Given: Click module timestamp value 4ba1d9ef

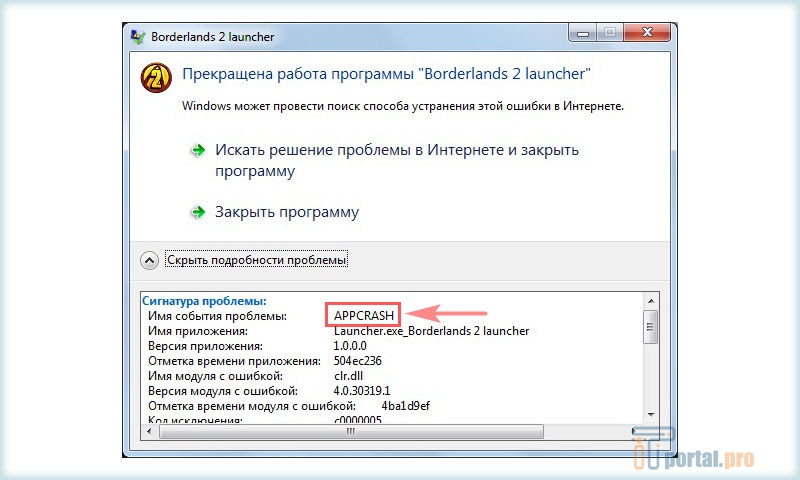Looking at the screenshot, I should pos(406,406).
